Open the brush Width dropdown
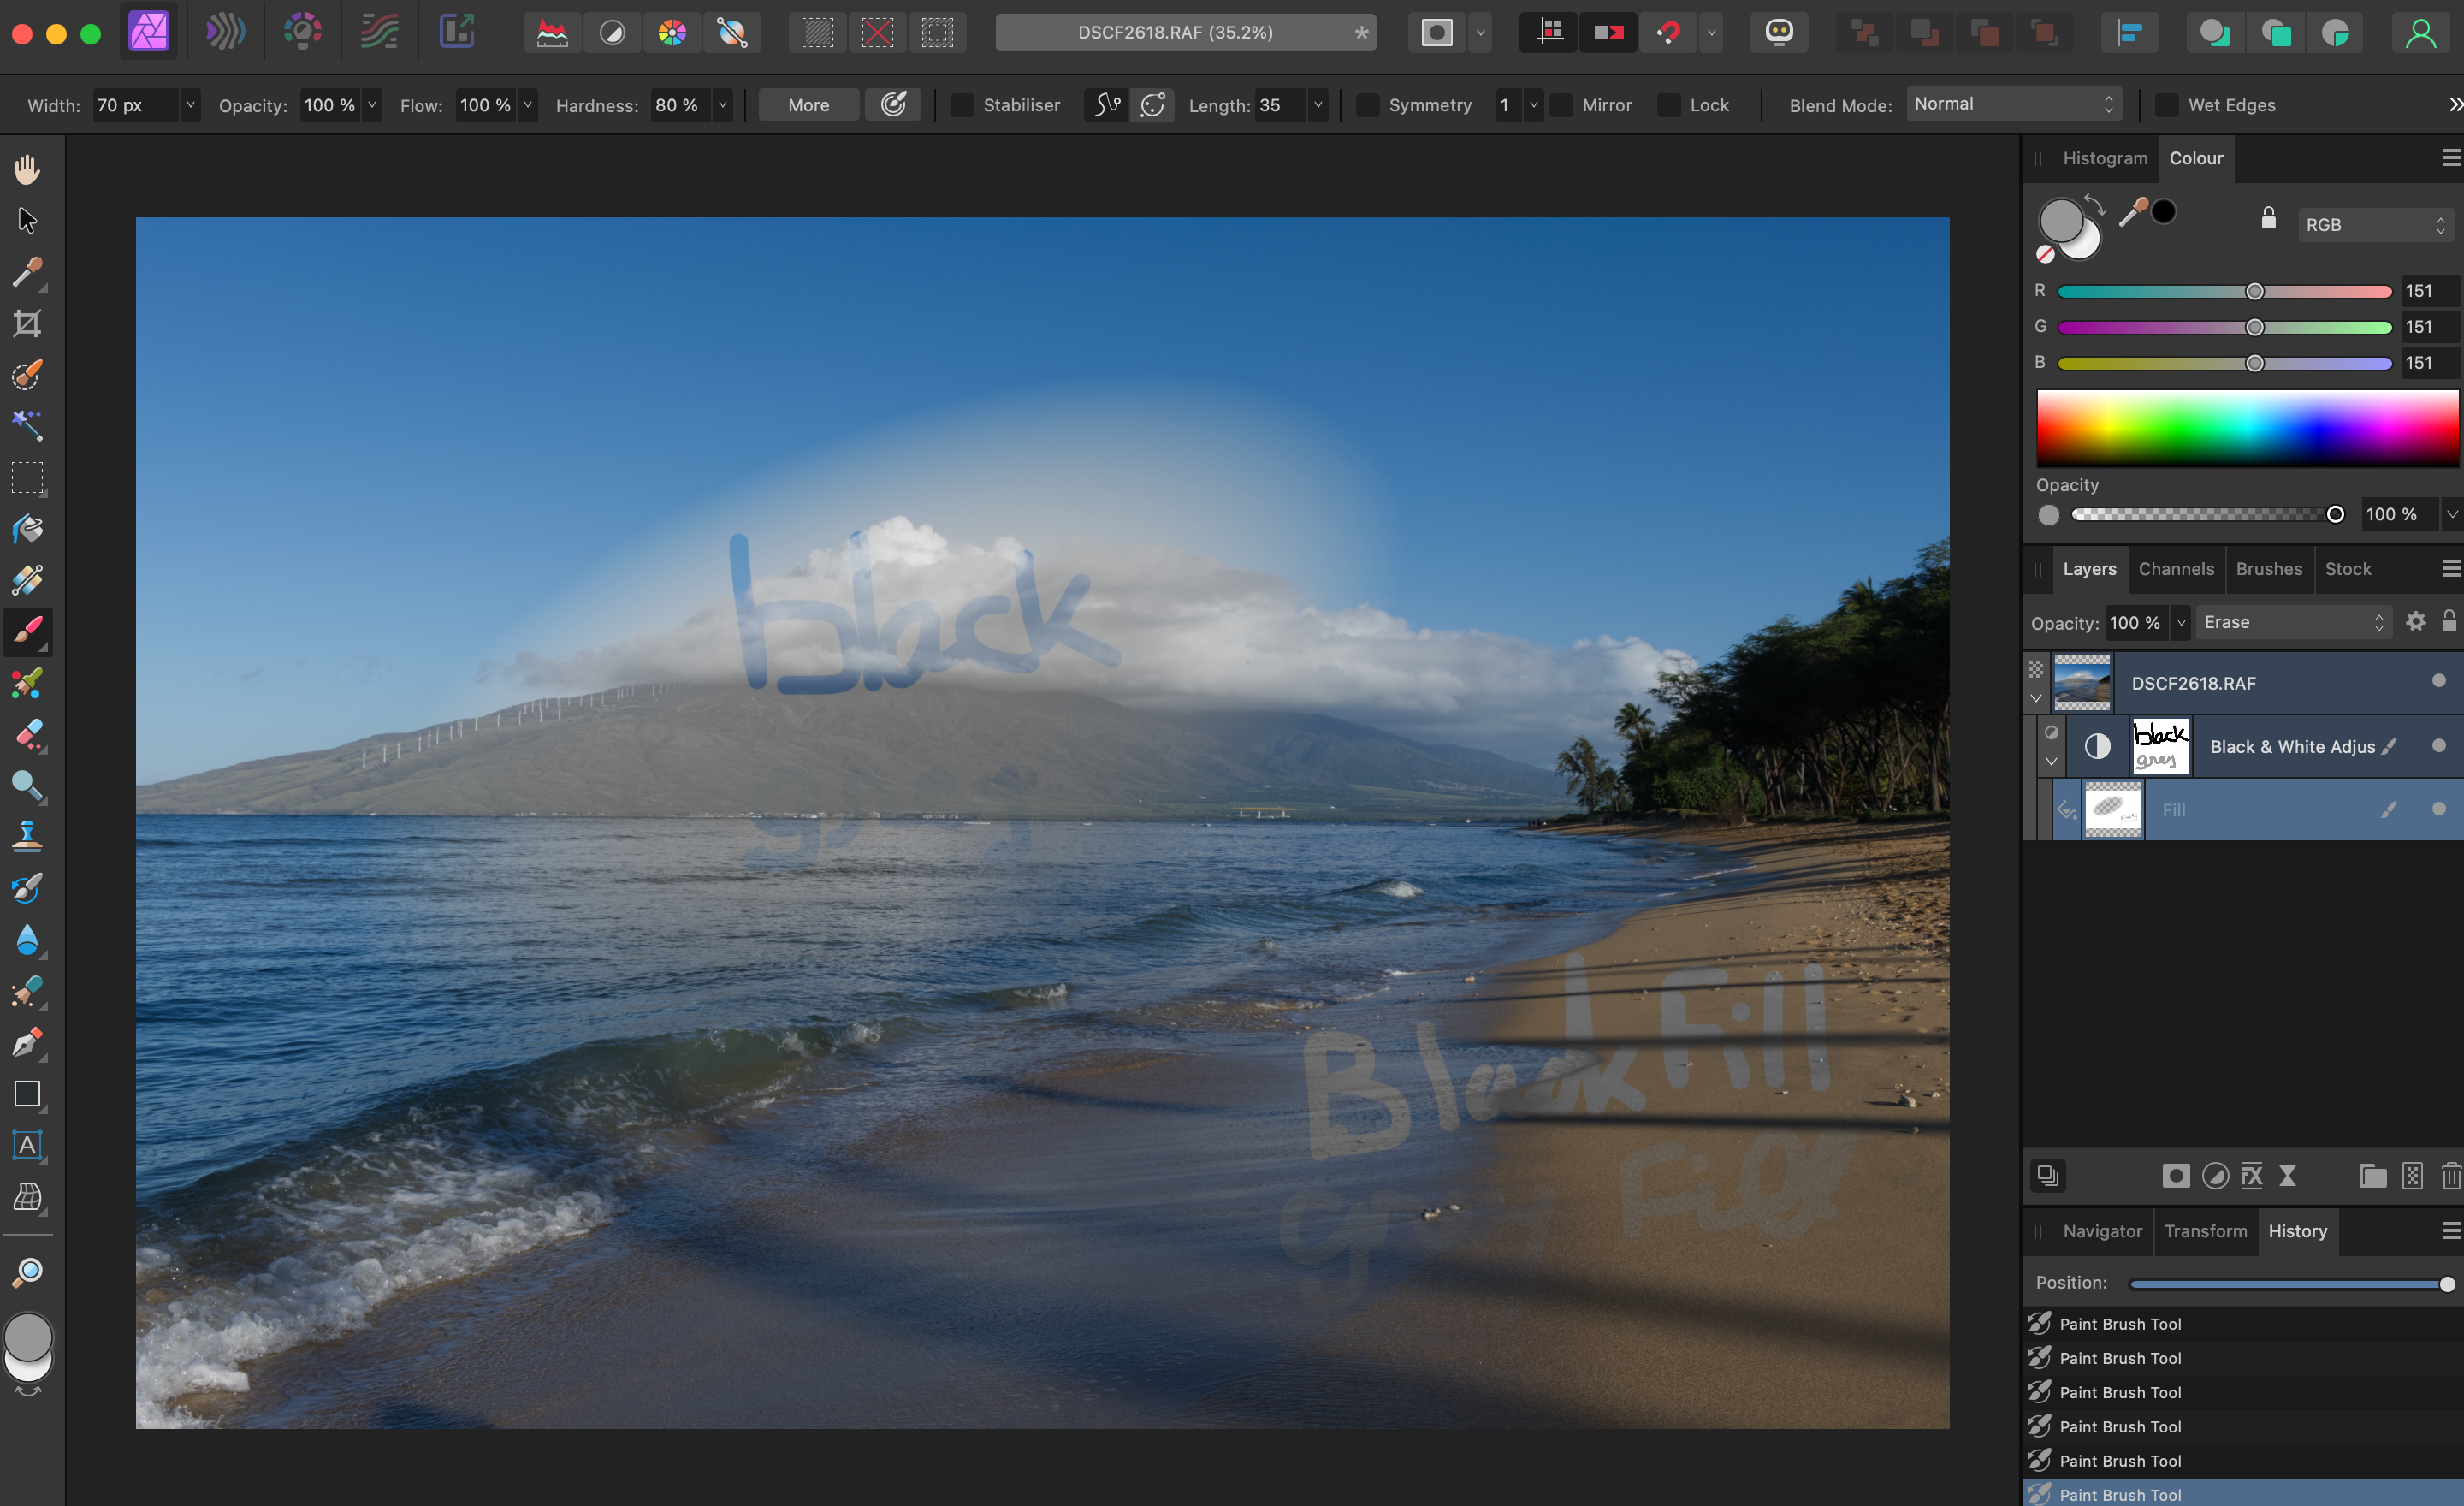The height and width of the screenshot is (1506, 2464). (x=190, y=104)
